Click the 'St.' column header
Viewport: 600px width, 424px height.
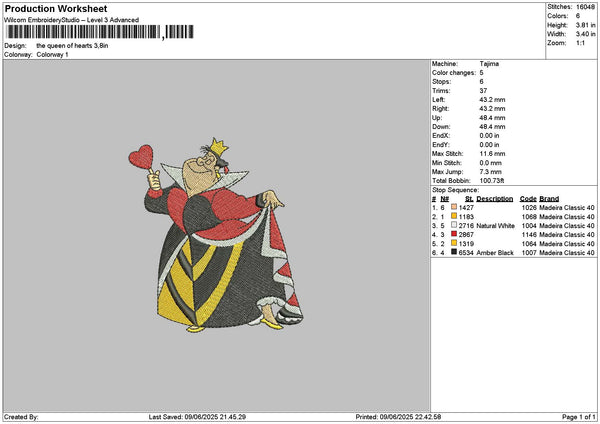(470, 199)
